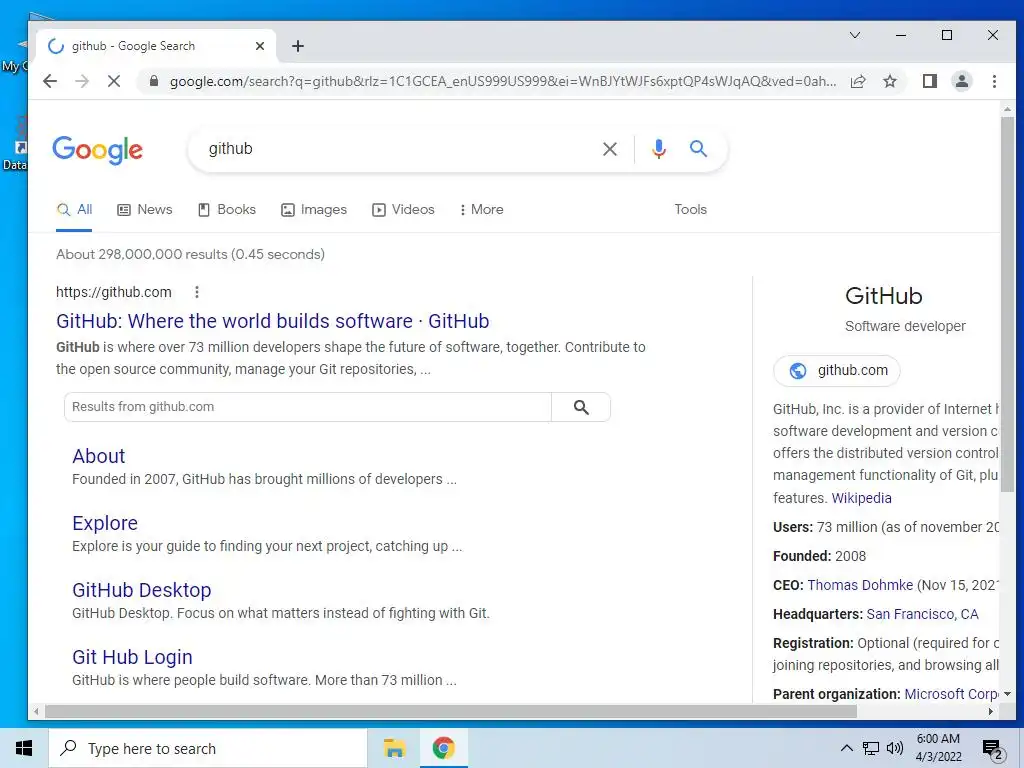The image size is (1024, 768).
Task: Click the Type here to search taskbar box
Action: (208, 748)
